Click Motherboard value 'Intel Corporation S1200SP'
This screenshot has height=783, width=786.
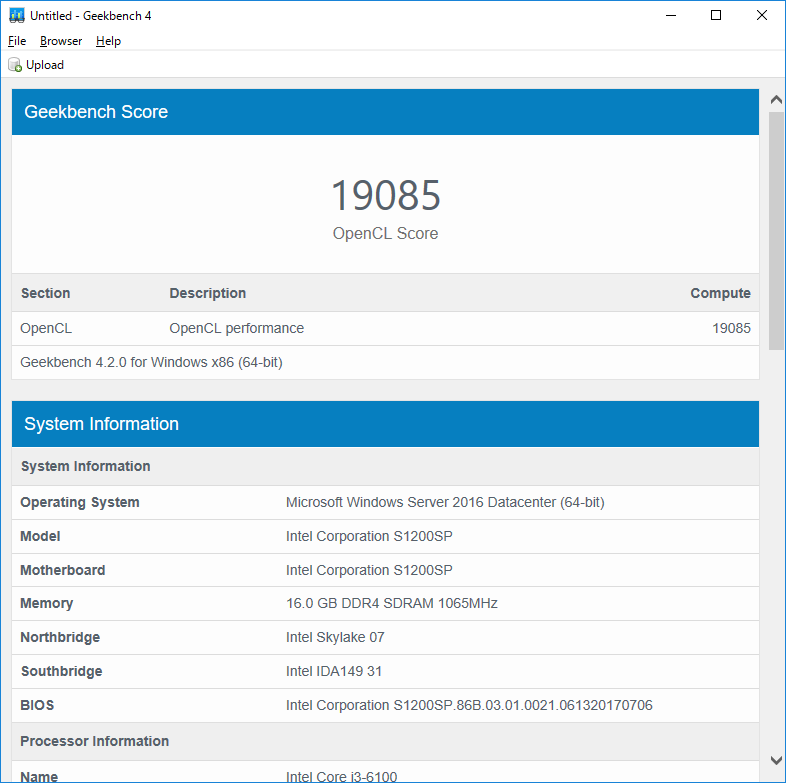[x=369, y=570]
